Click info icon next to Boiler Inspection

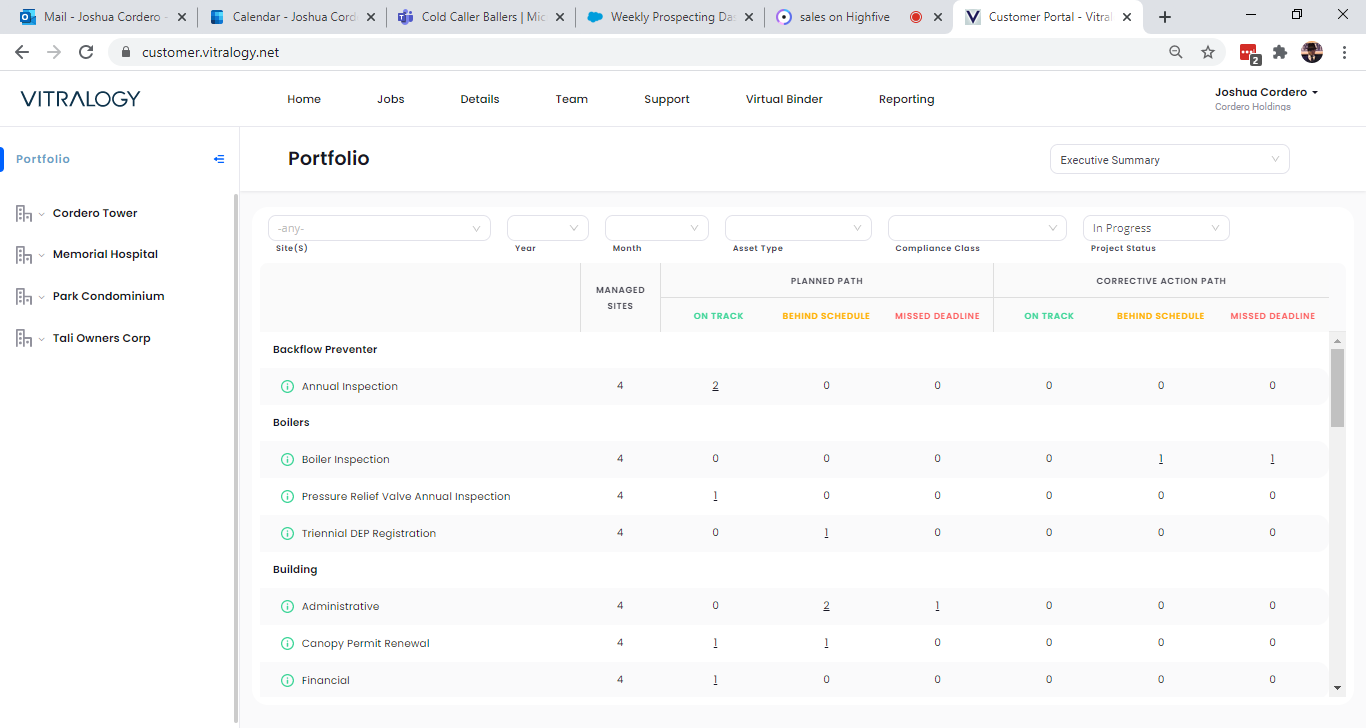(287, 460)
